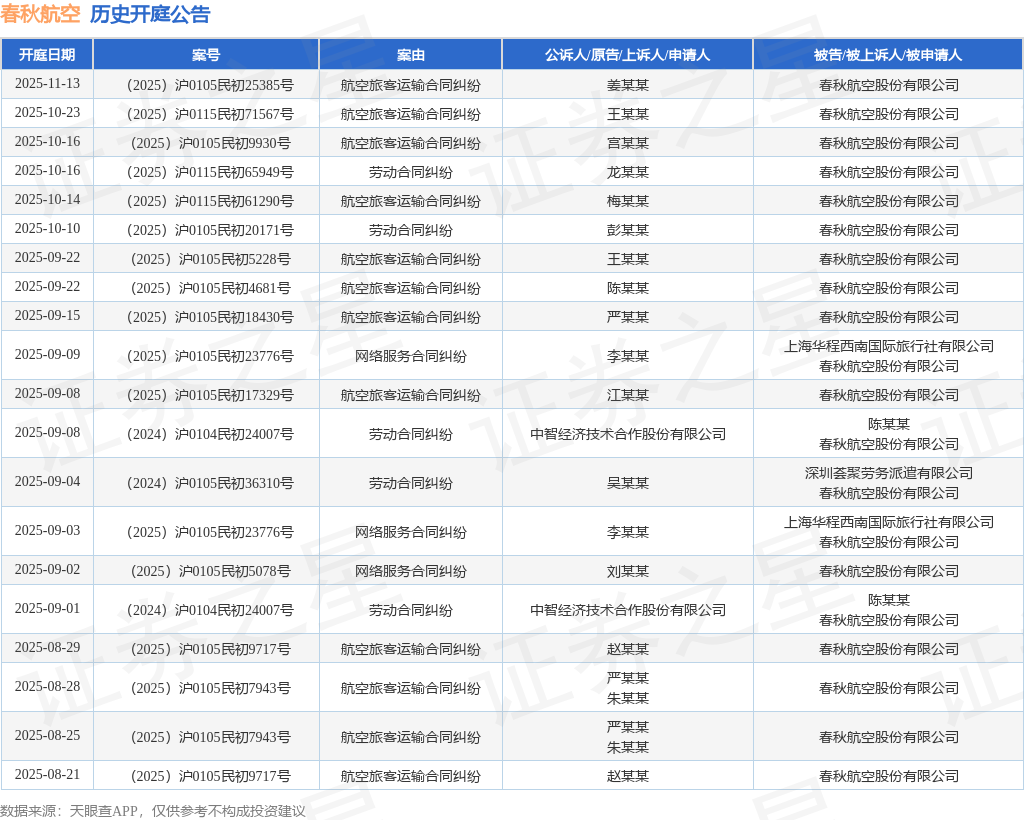Click the 历史开庭公告 heading
This screenshot has height=820, width=1024.
pos(150,14)
